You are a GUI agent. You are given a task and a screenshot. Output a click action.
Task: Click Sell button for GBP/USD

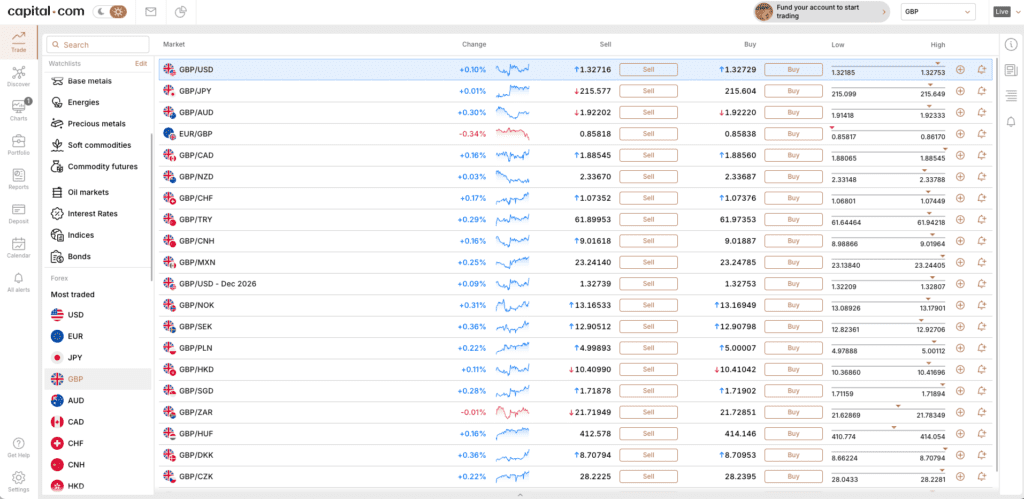(x=648, y=69)
